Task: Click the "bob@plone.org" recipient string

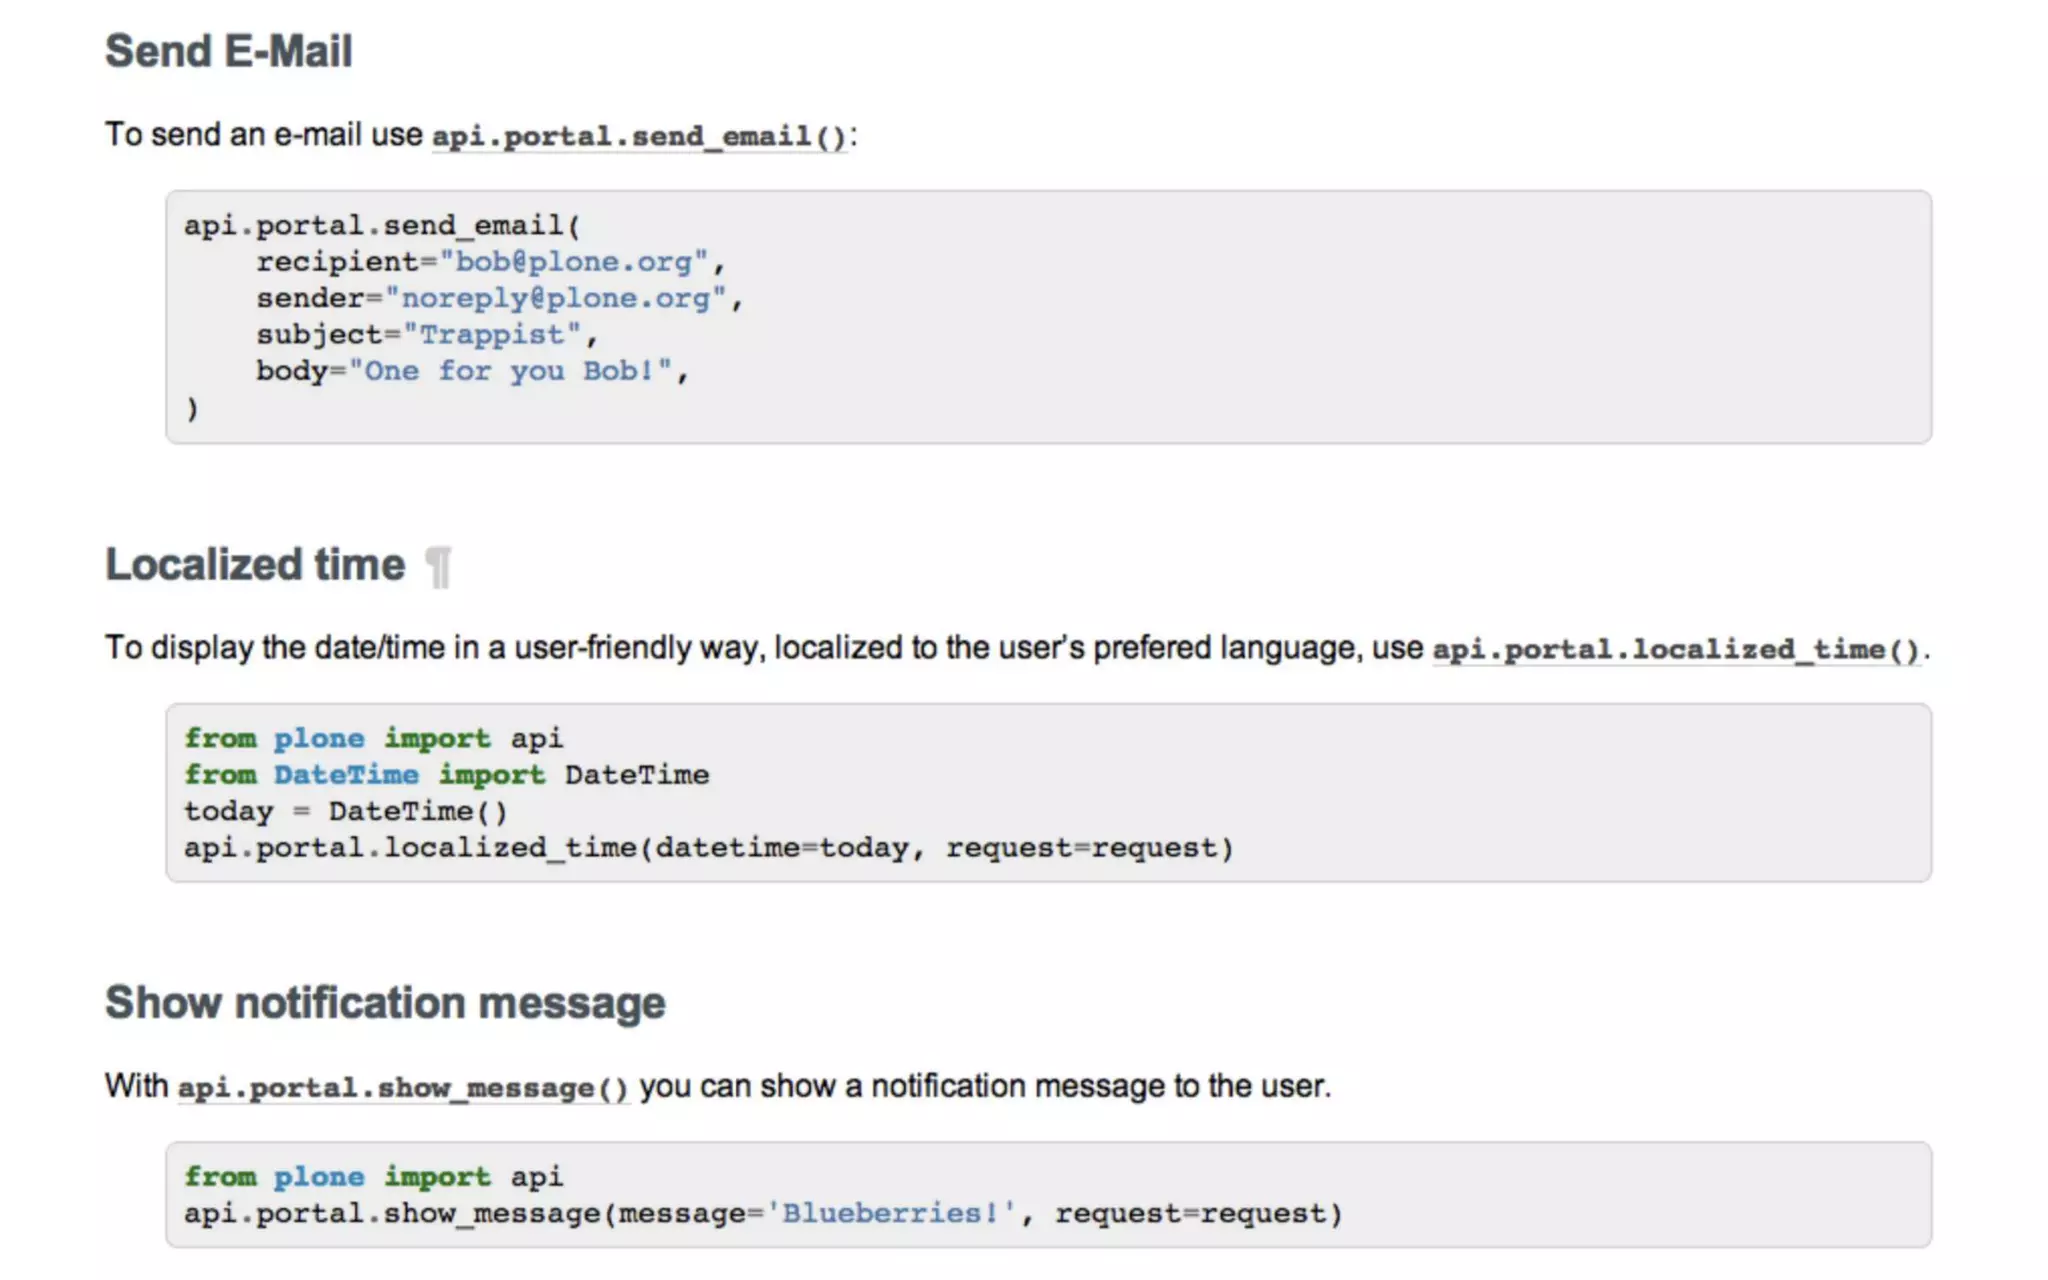Action: (574, 262)
